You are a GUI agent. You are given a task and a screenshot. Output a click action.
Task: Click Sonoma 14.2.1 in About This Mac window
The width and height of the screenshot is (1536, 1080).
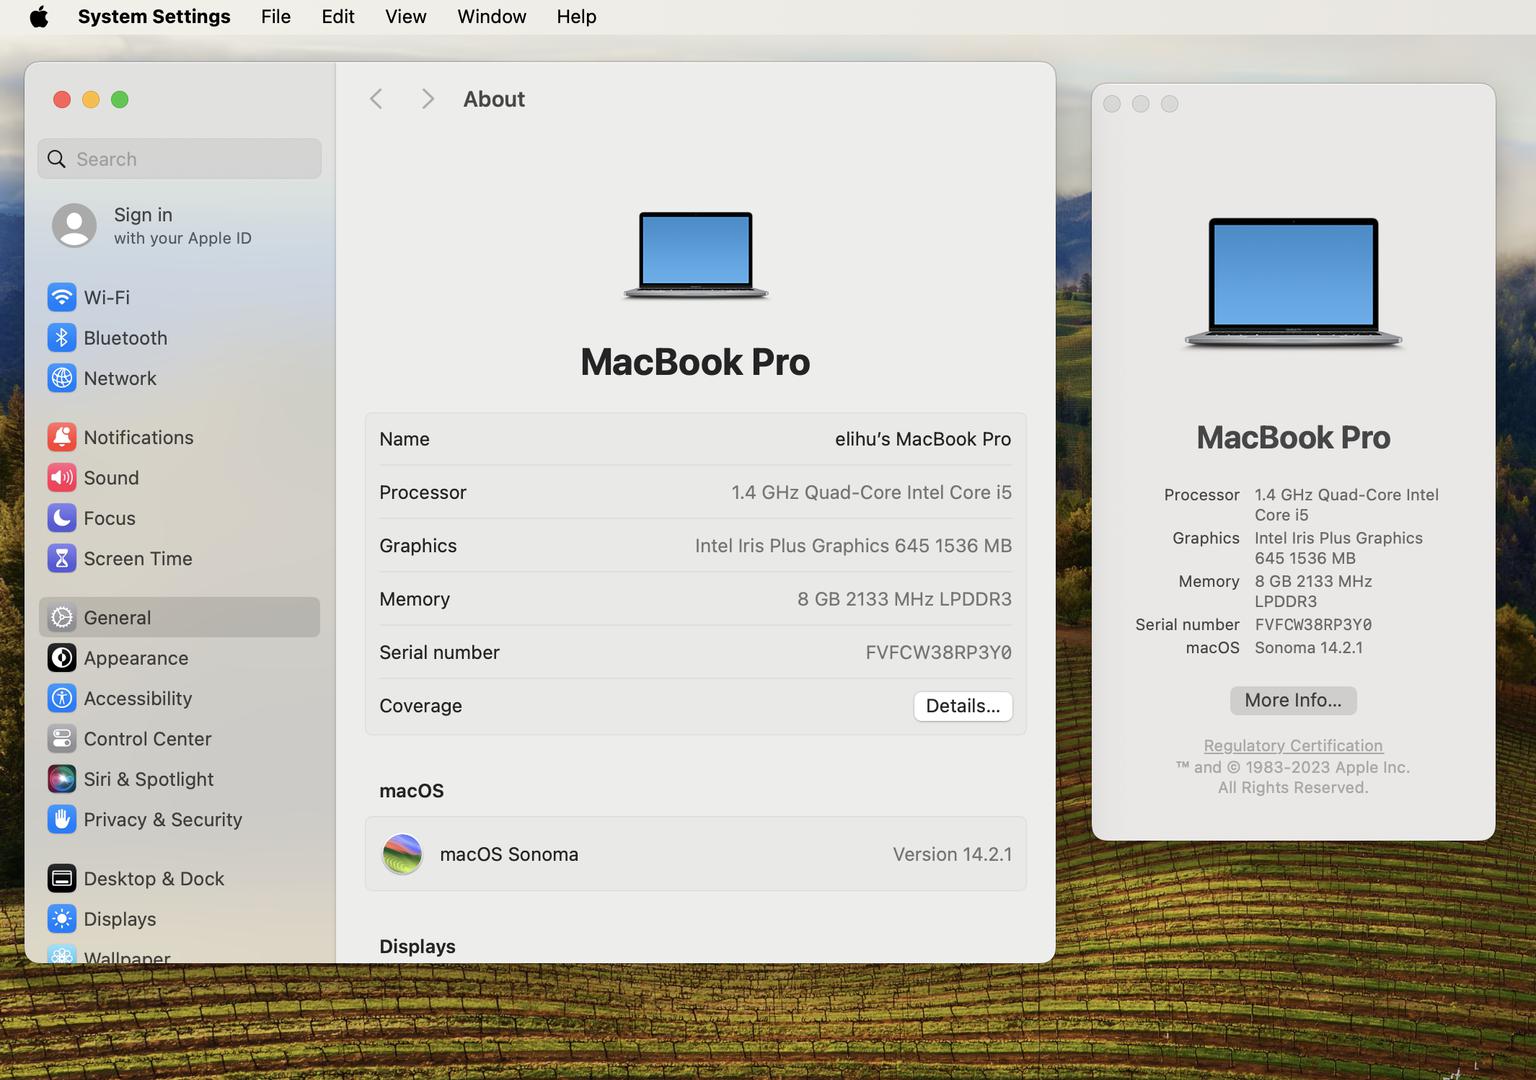pyautogui.click(x=1309, y=648)
